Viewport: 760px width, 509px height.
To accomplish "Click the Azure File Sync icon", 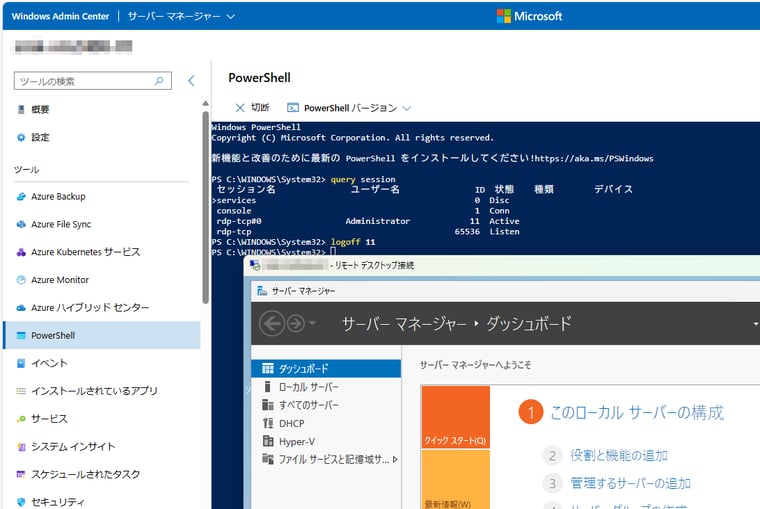I will pyautogui.click(x=21, y=224).
